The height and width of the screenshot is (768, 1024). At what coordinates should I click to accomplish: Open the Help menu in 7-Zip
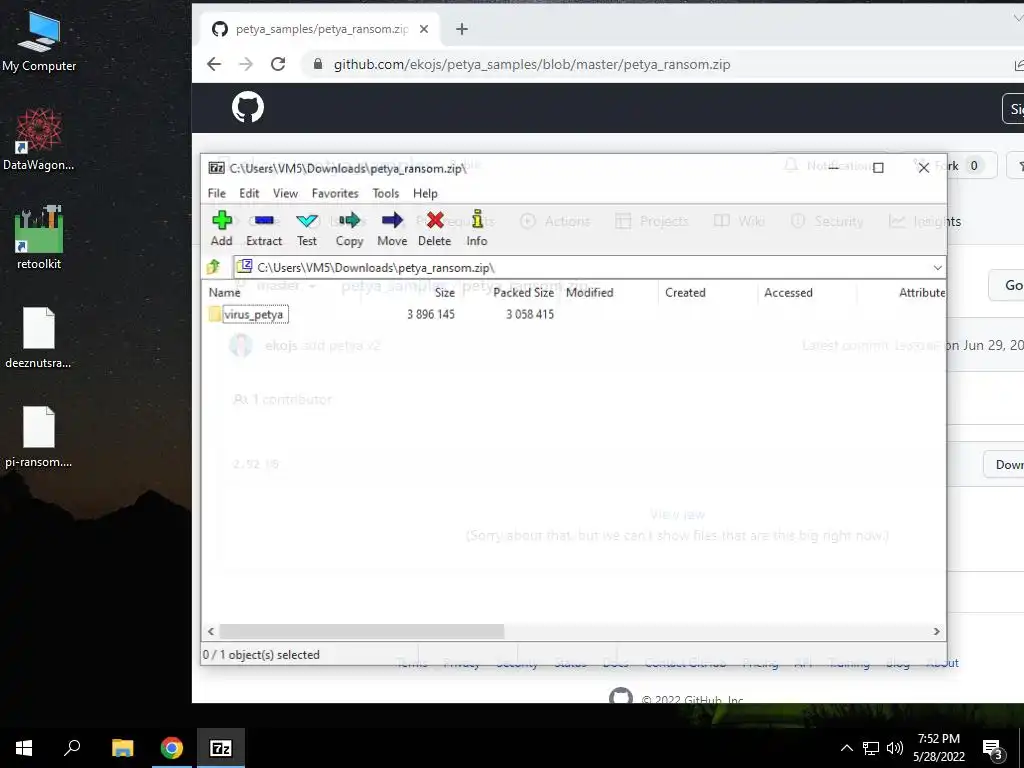(x=425, y=193)
